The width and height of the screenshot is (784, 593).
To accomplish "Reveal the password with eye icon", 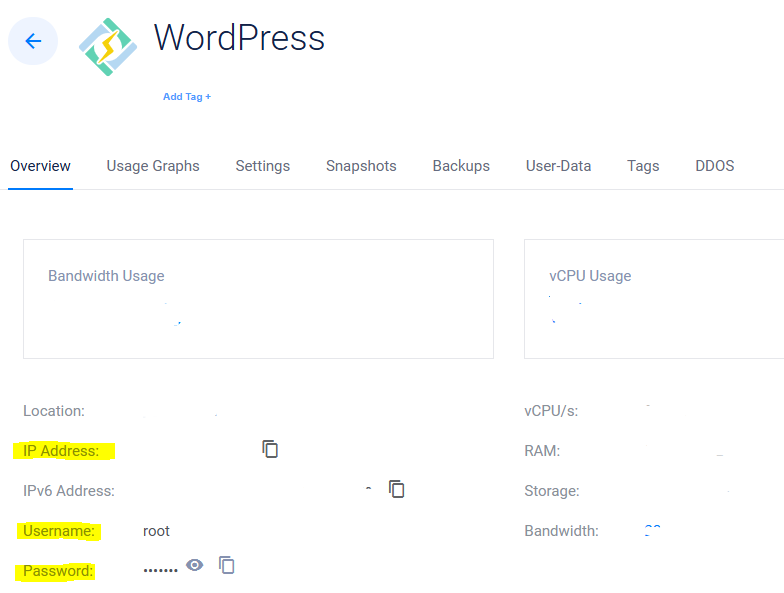I will click(x=194, y=565).
